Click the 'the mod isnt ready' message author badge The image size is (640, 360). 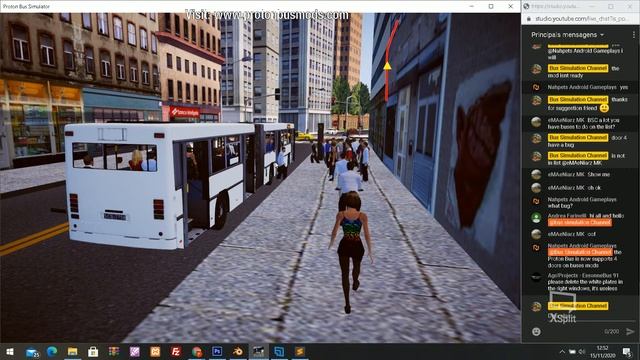pos(578,68)
